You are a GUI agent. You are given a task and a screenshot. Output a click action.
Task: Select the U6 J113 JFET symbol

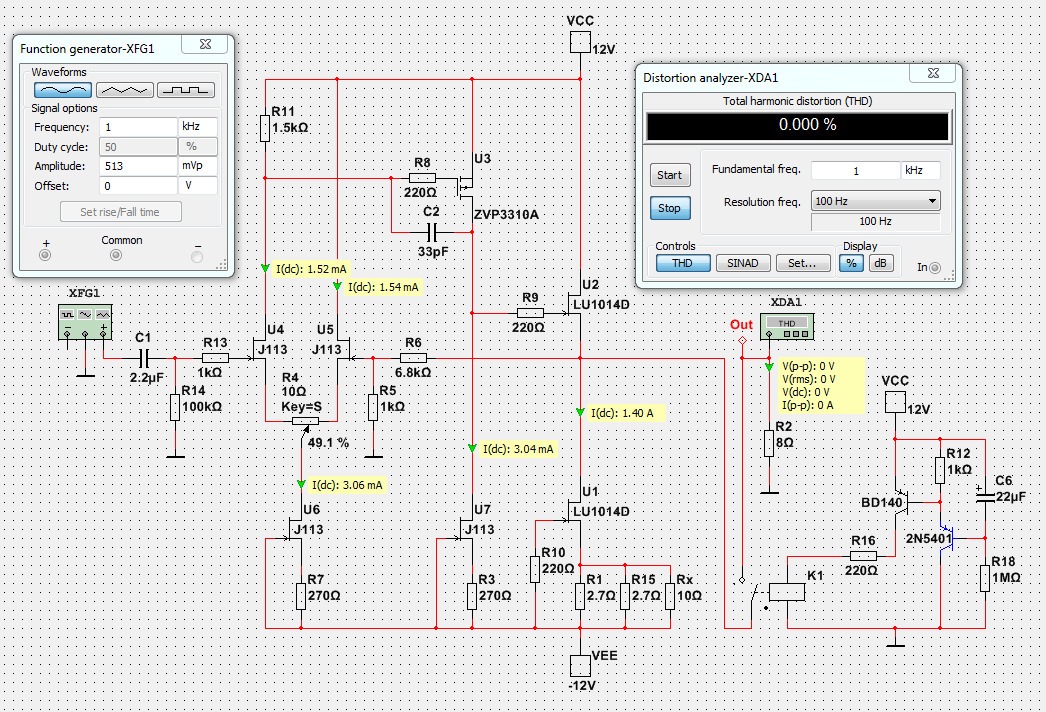pos(296,530)
